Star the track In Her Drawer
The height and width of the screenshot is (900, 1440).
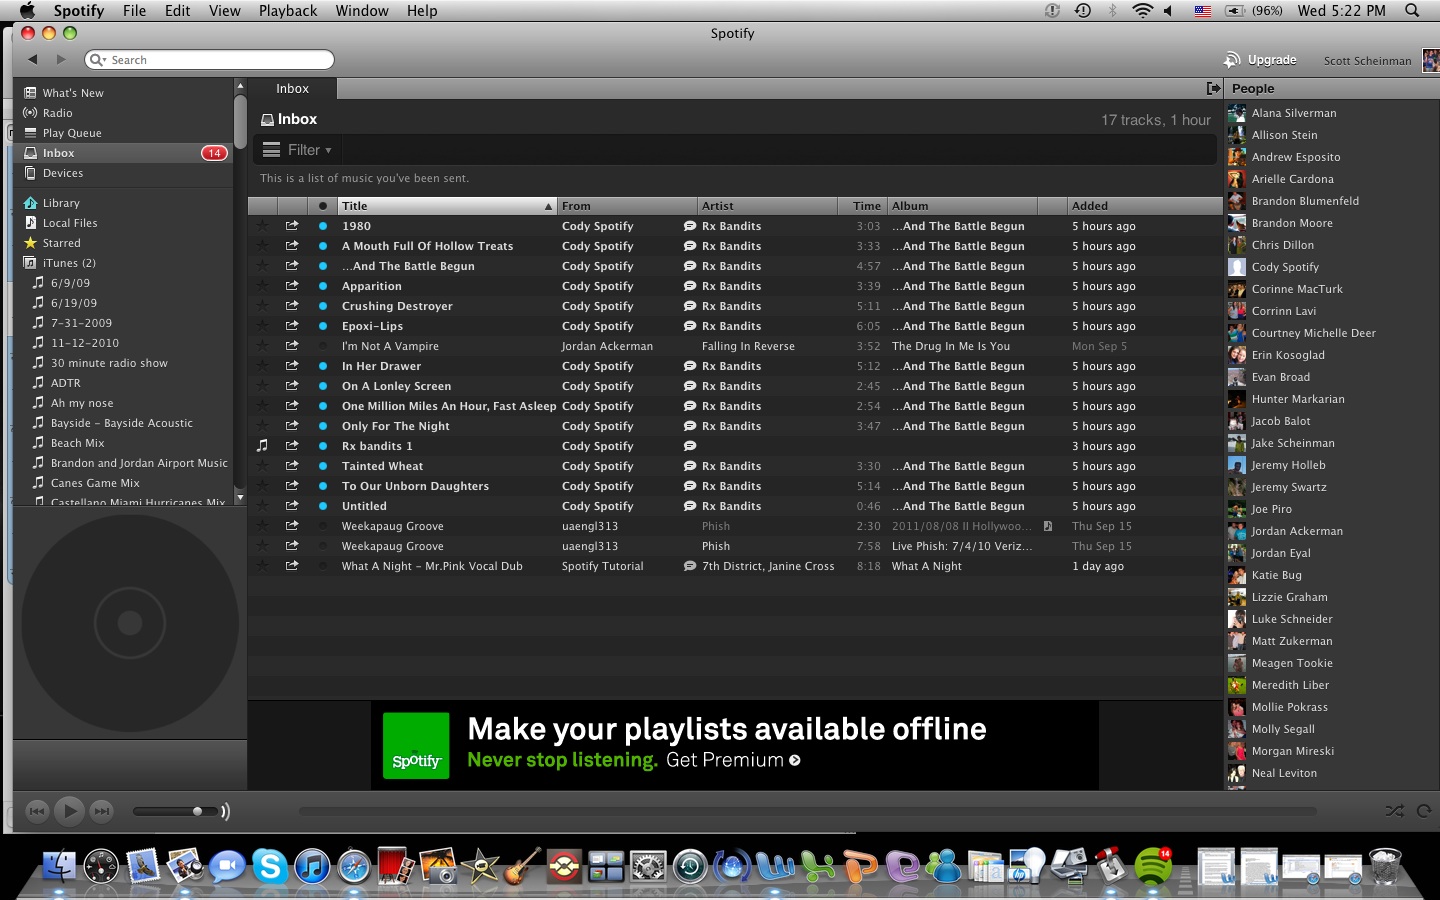coord(262,366)
